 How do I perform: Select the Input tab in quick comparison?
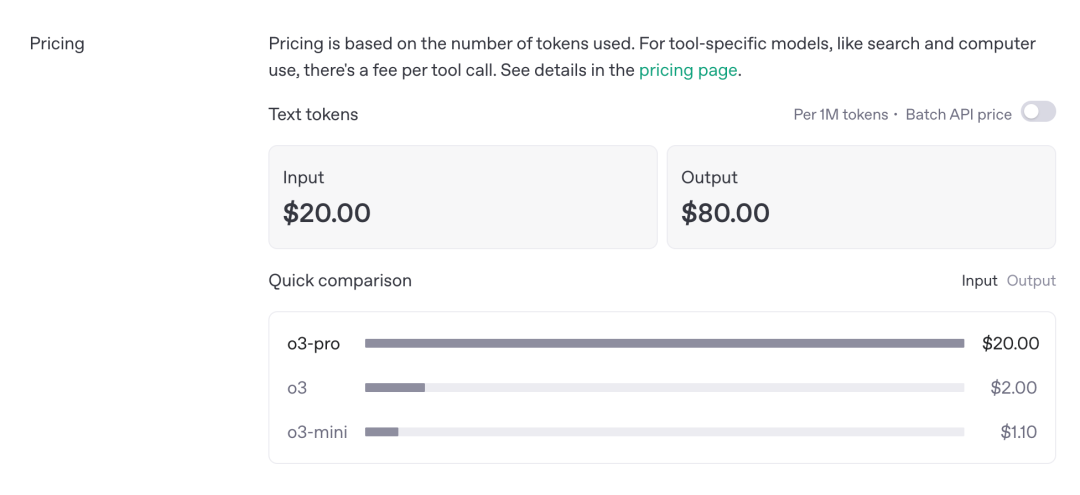979,281
